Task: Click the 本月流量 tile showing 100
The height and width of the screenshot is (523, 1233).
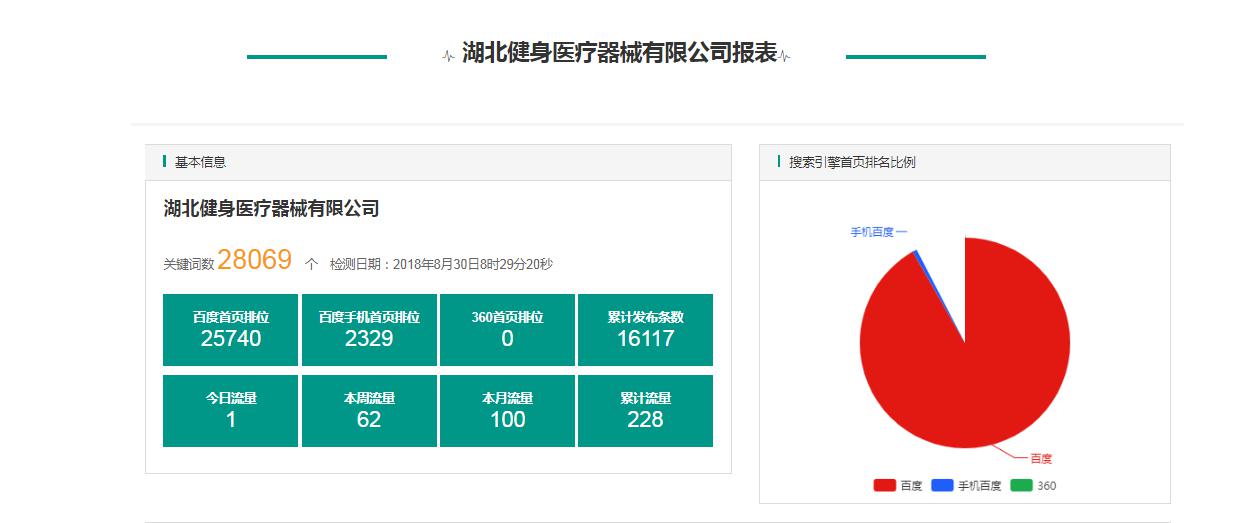Action: (x=507, y=410)
